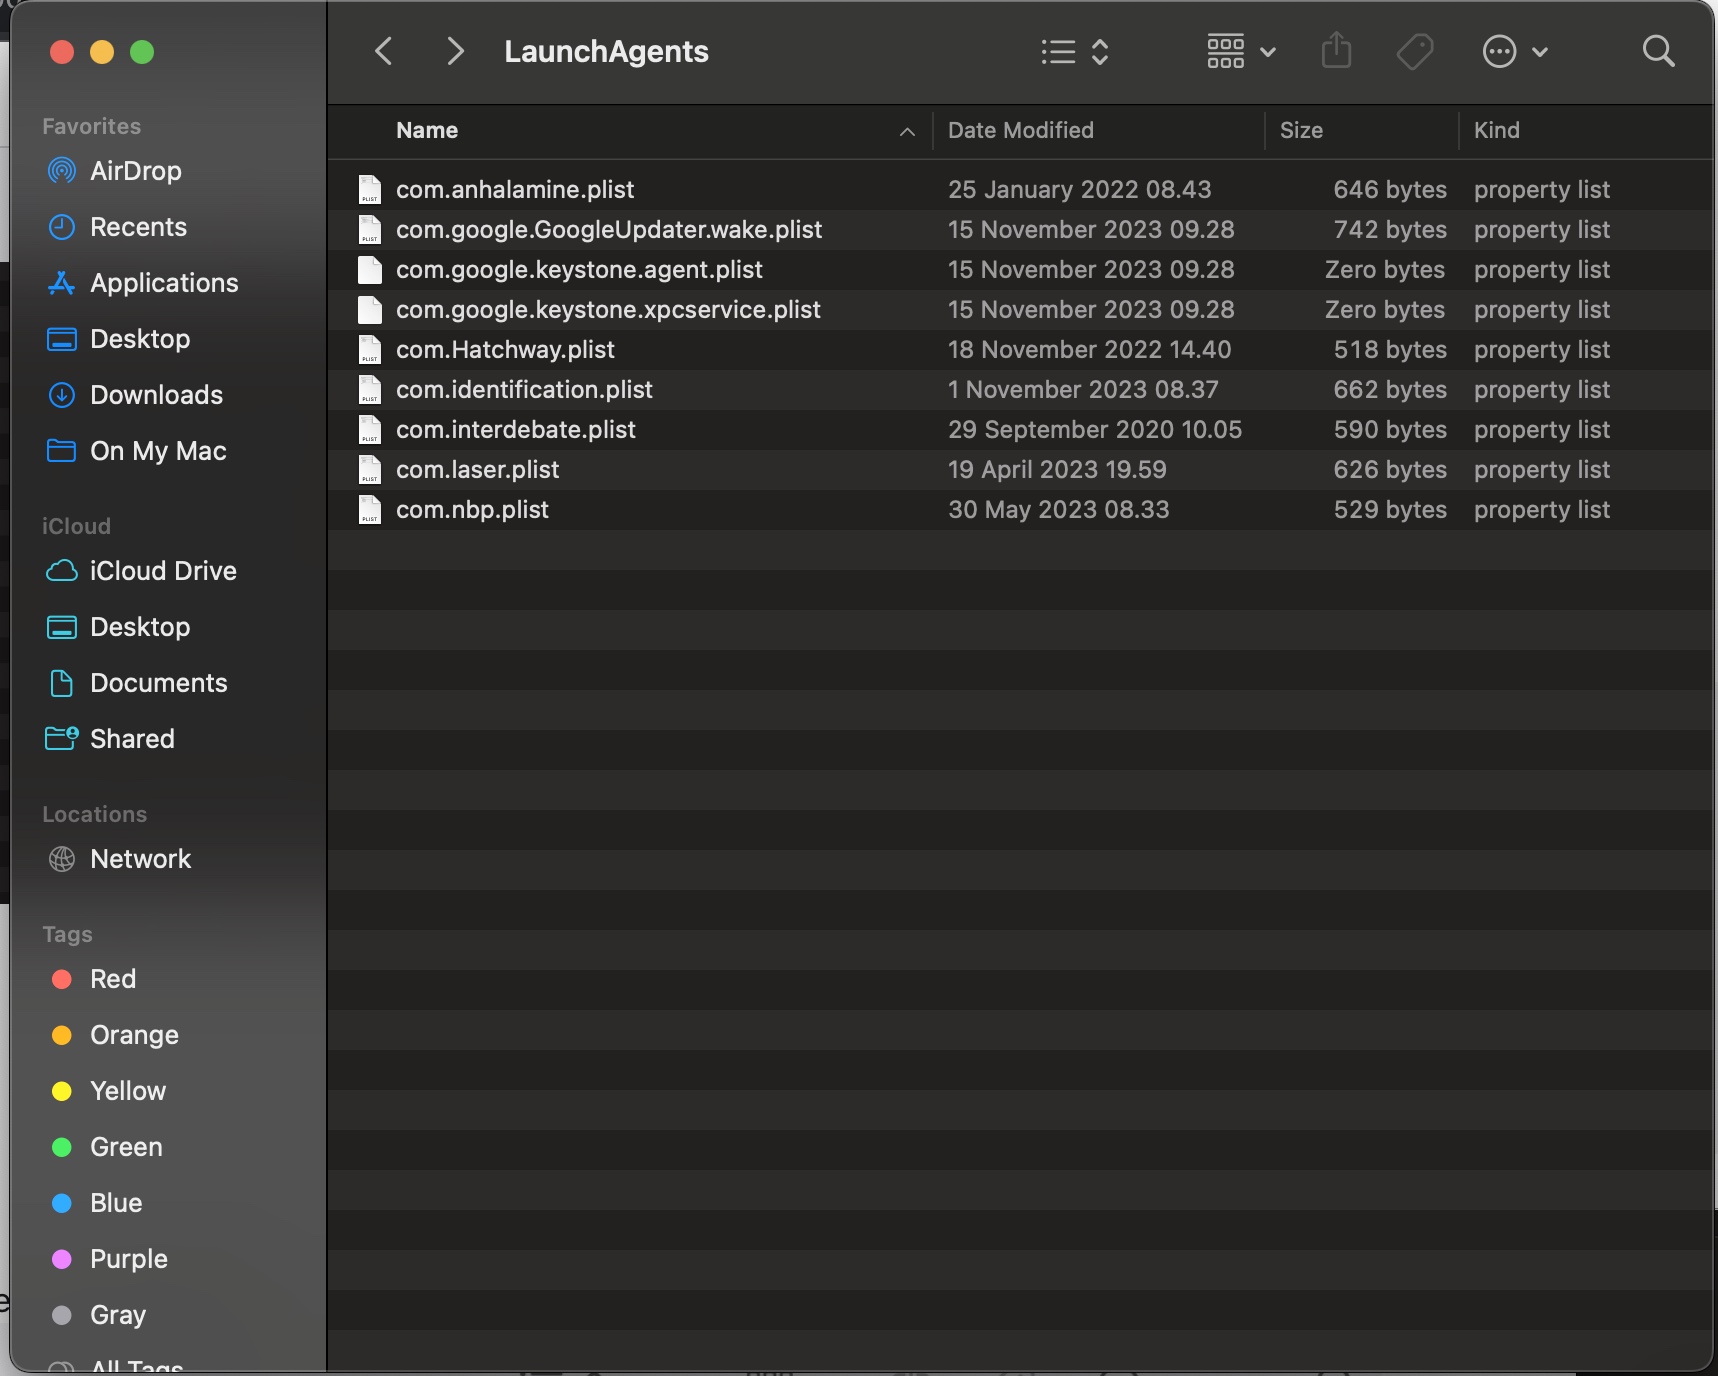Sort files by the Kind column
The height and width of the screenshot is (1376, 1718).
click(1497, 130)
